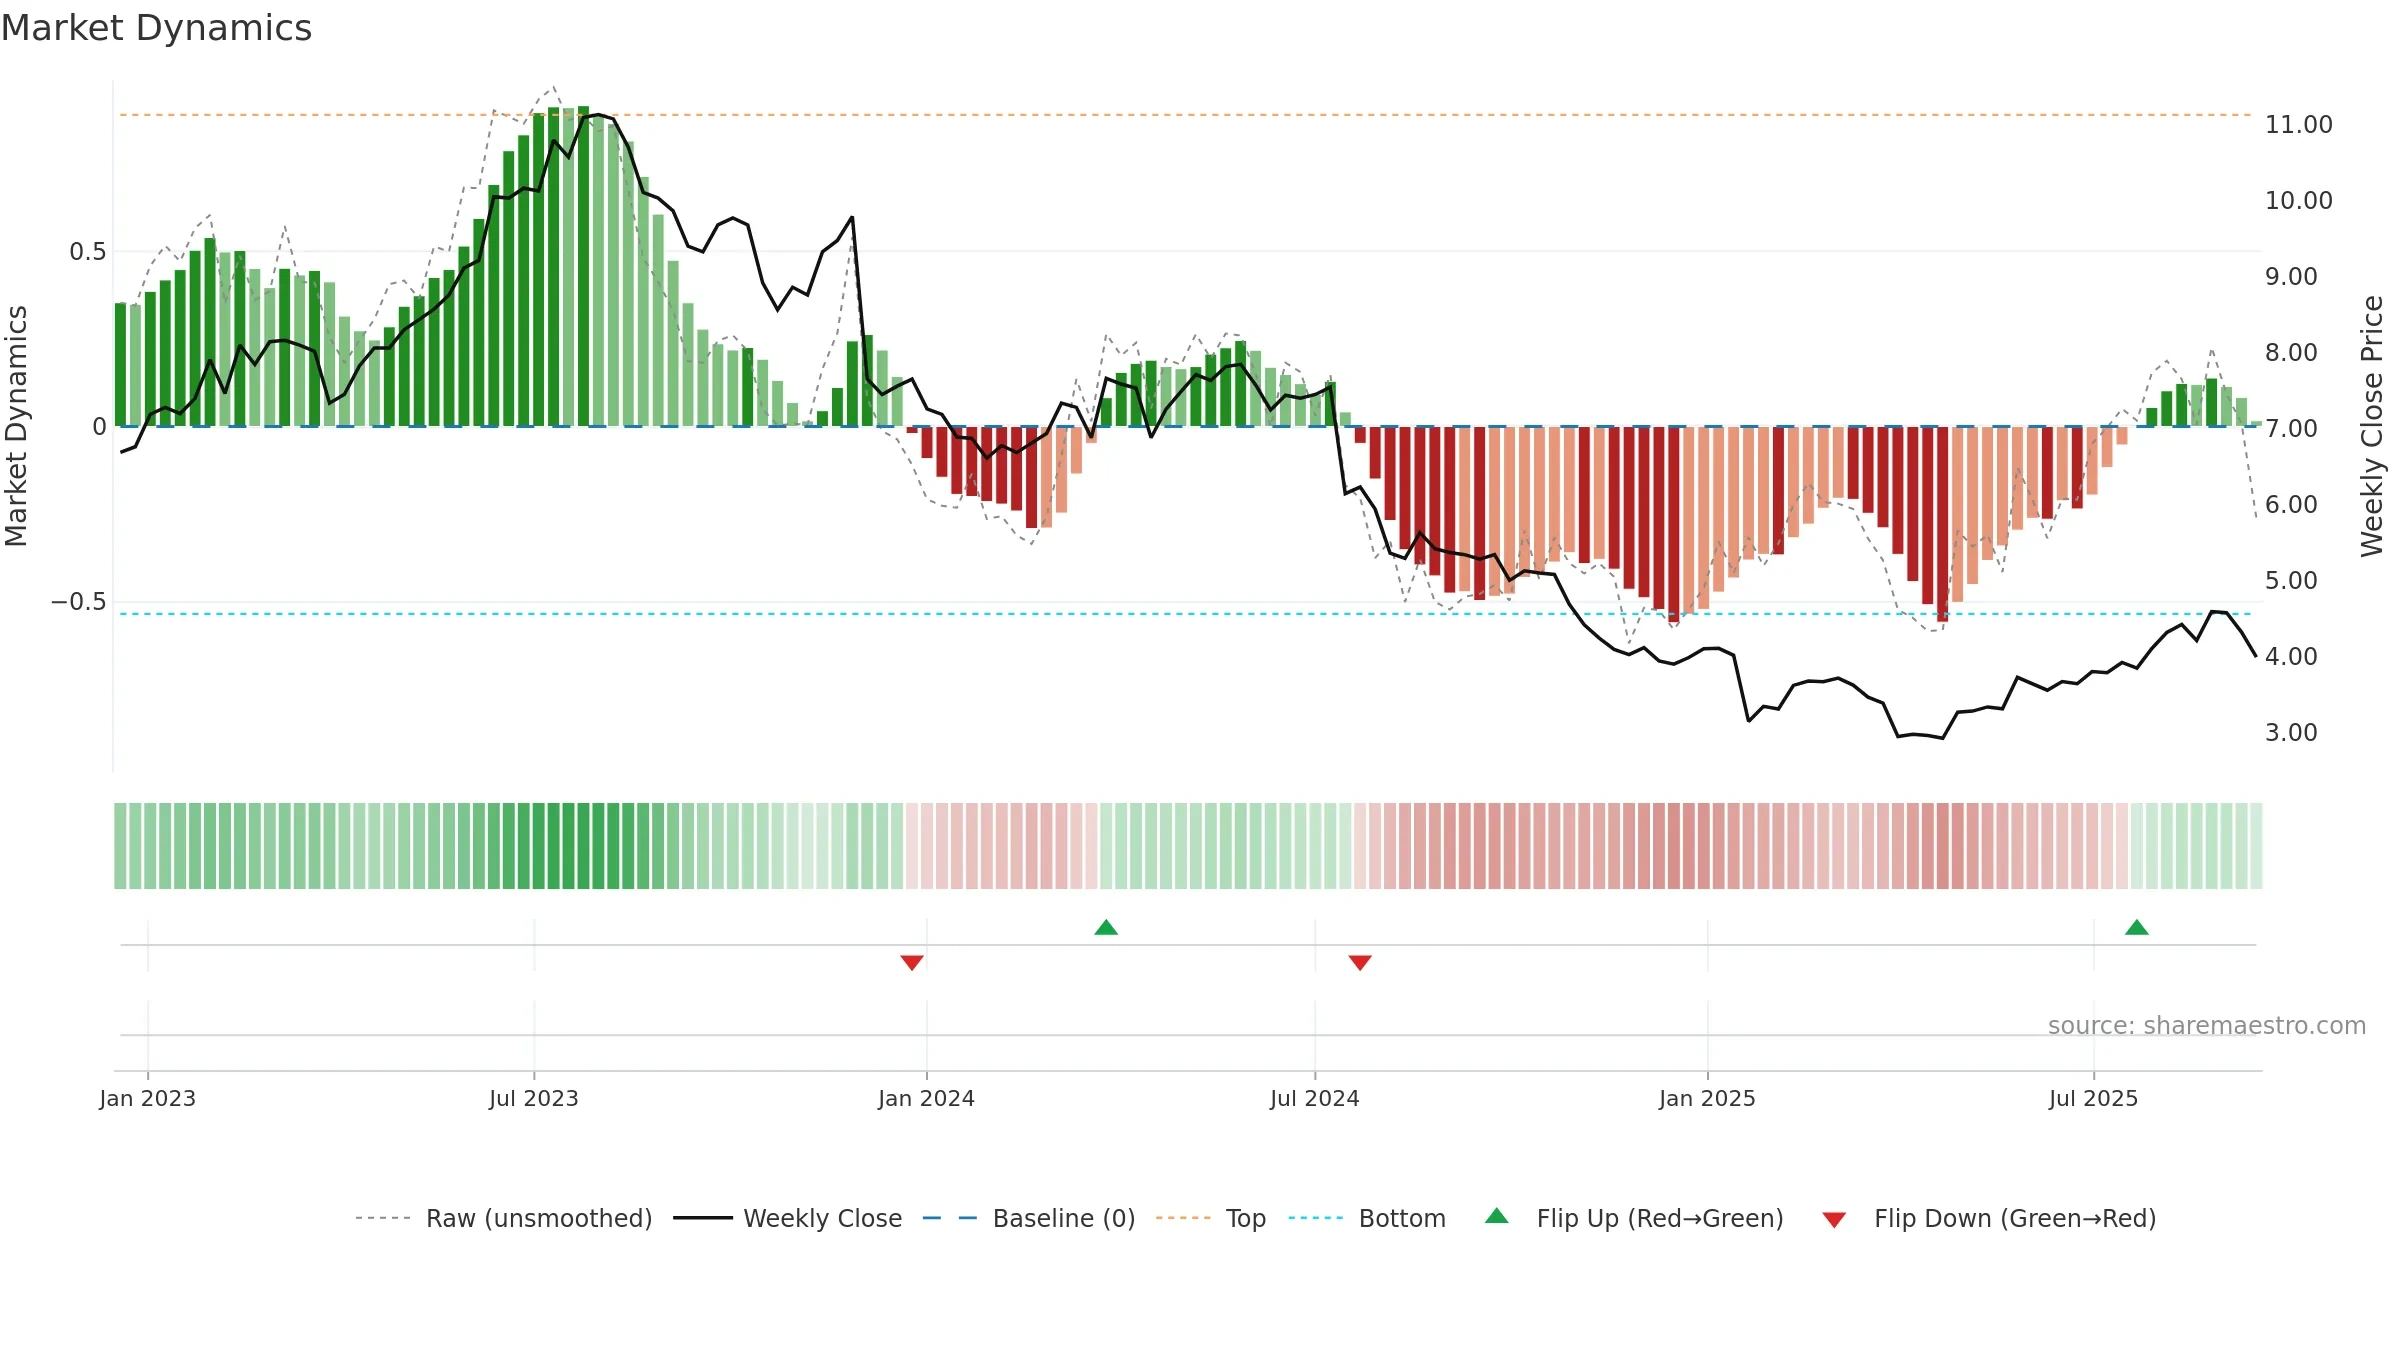The width and height of the screenshot is (2400, 1350).
Task: Toggle Flip Down (Green→Red) legend entry
Action: 1989,1218
